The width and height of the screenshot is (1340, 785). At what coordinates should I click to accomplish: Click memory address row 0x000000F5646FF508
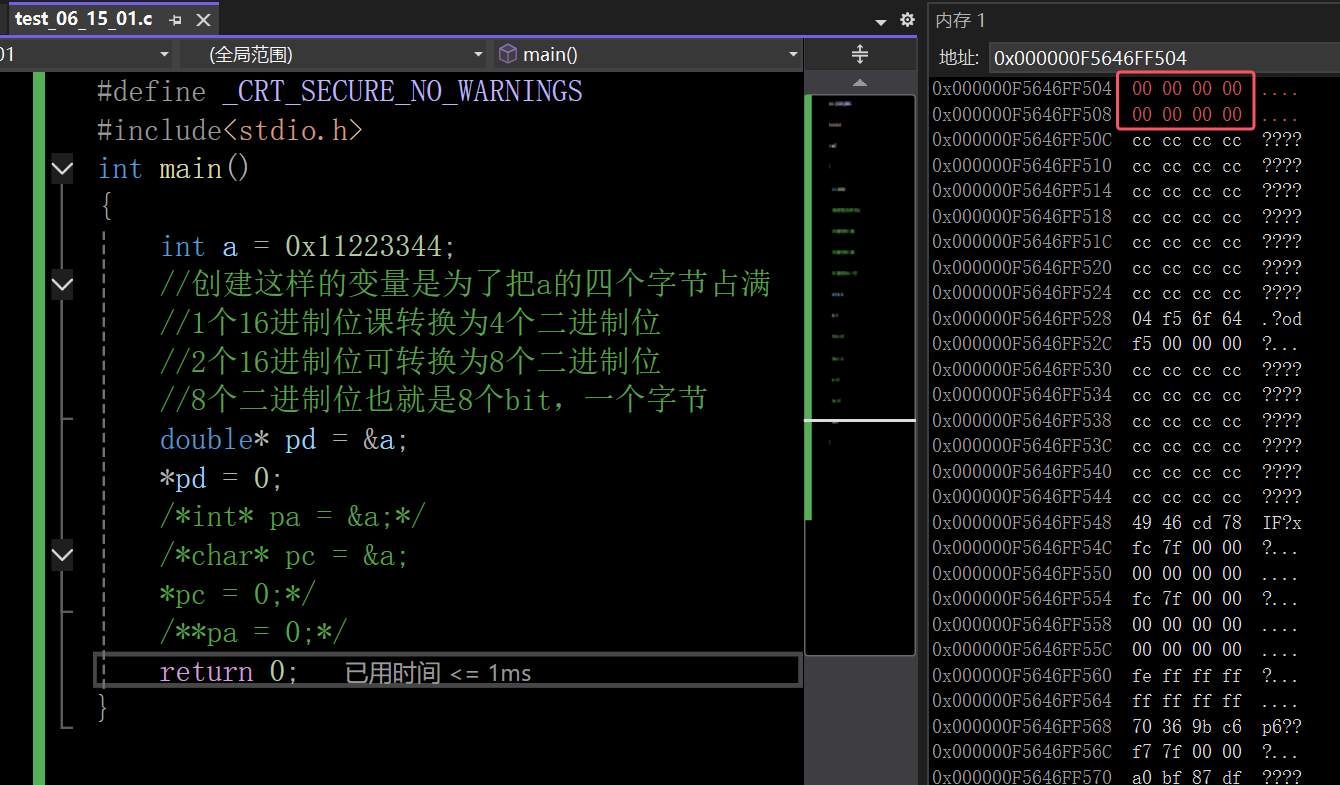coord(1022,114)
